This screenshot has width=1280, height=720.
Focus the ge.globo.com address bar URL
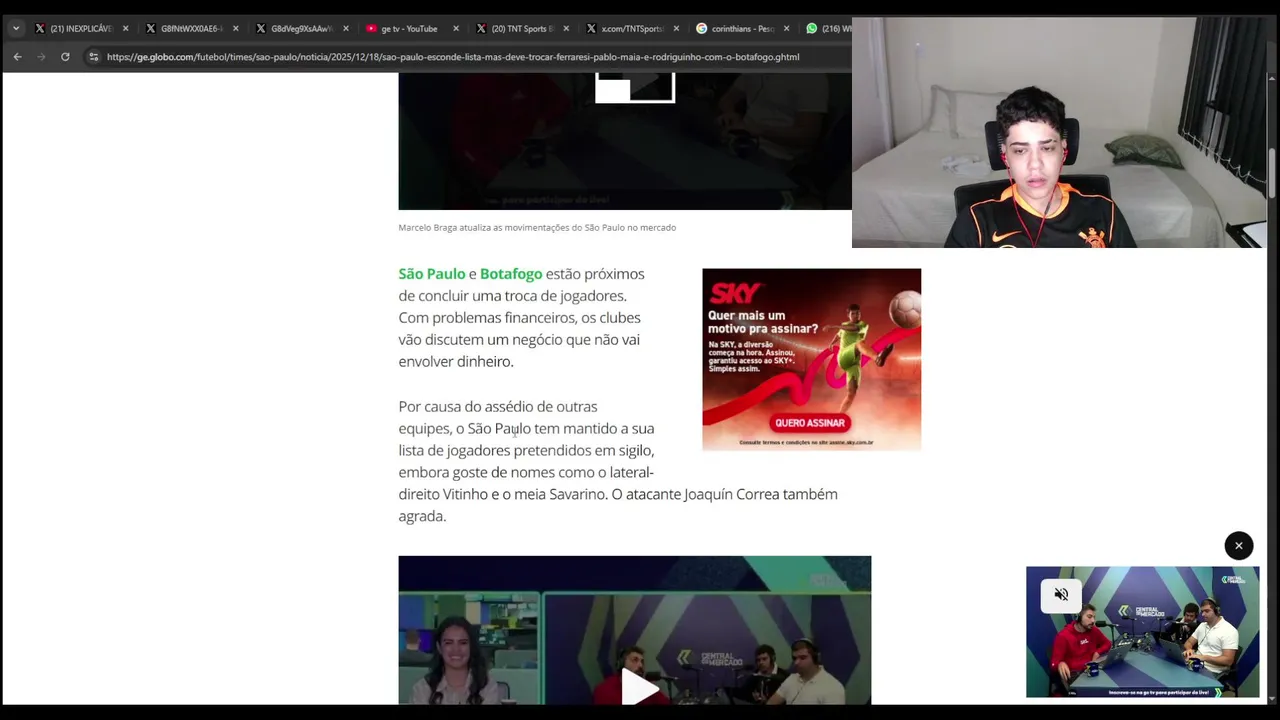[x=452, y=57]
